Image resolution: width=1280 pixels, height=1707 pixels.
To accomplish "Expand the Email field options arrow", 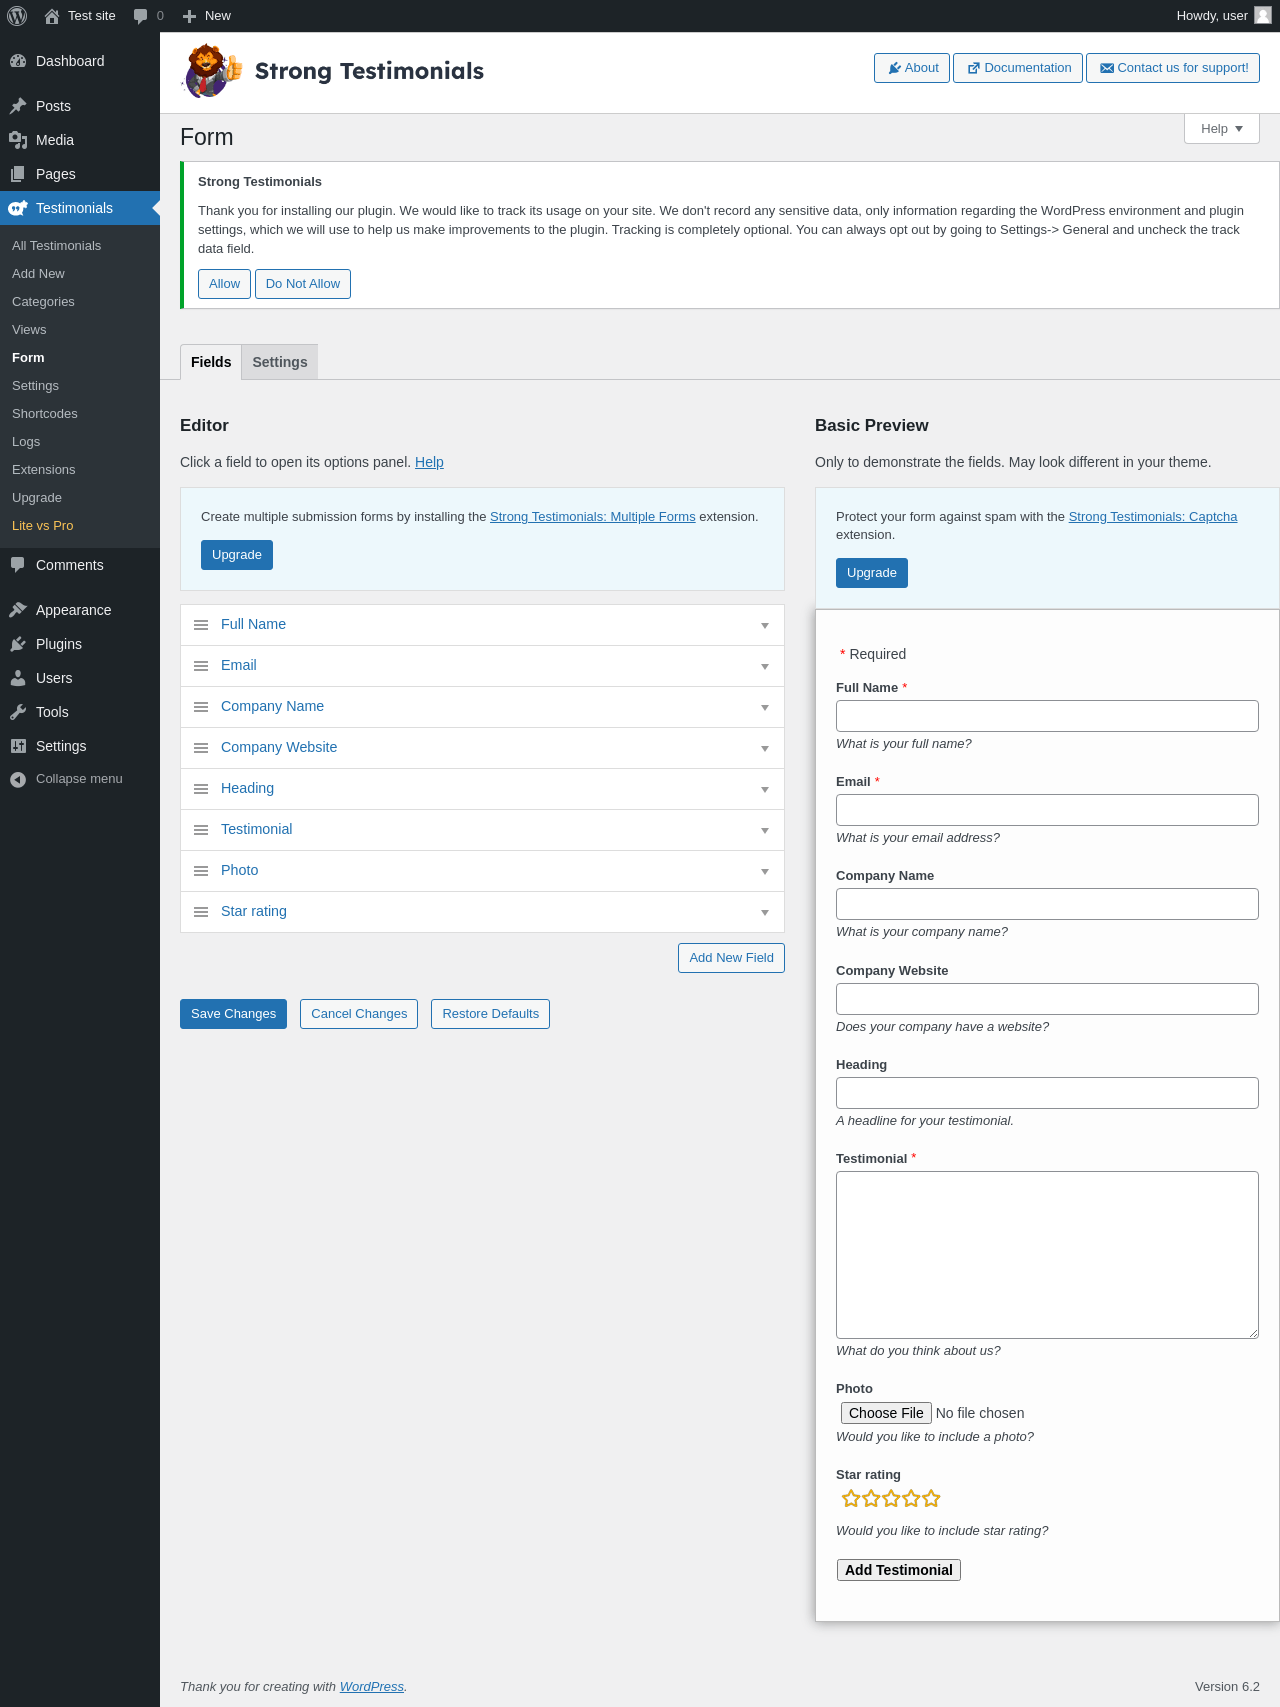I will click(765, 666).
